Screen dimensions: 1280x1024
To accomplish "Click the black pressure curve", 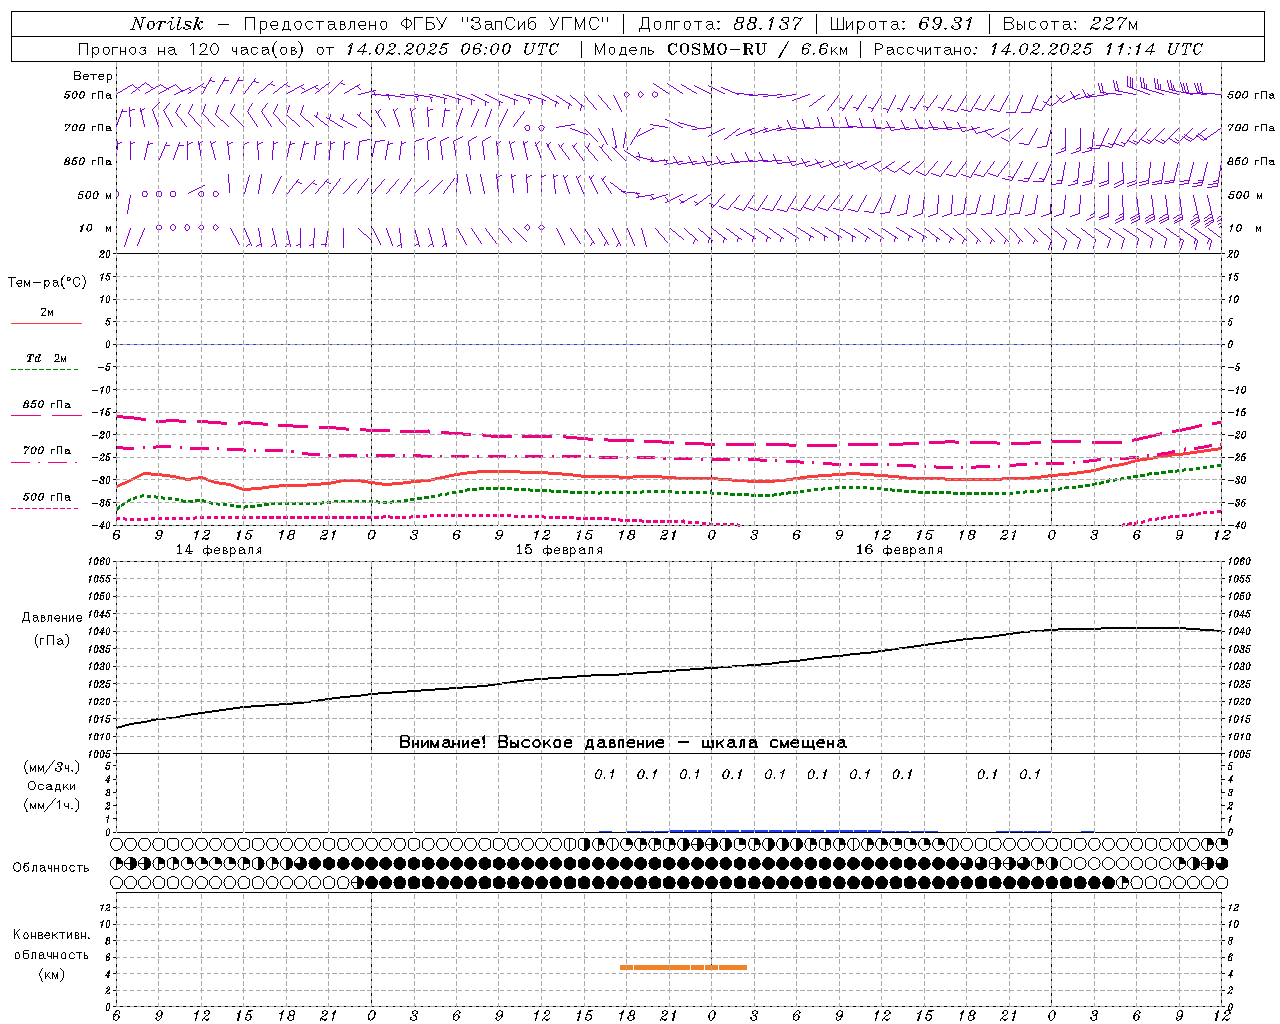I will point(668,672).
